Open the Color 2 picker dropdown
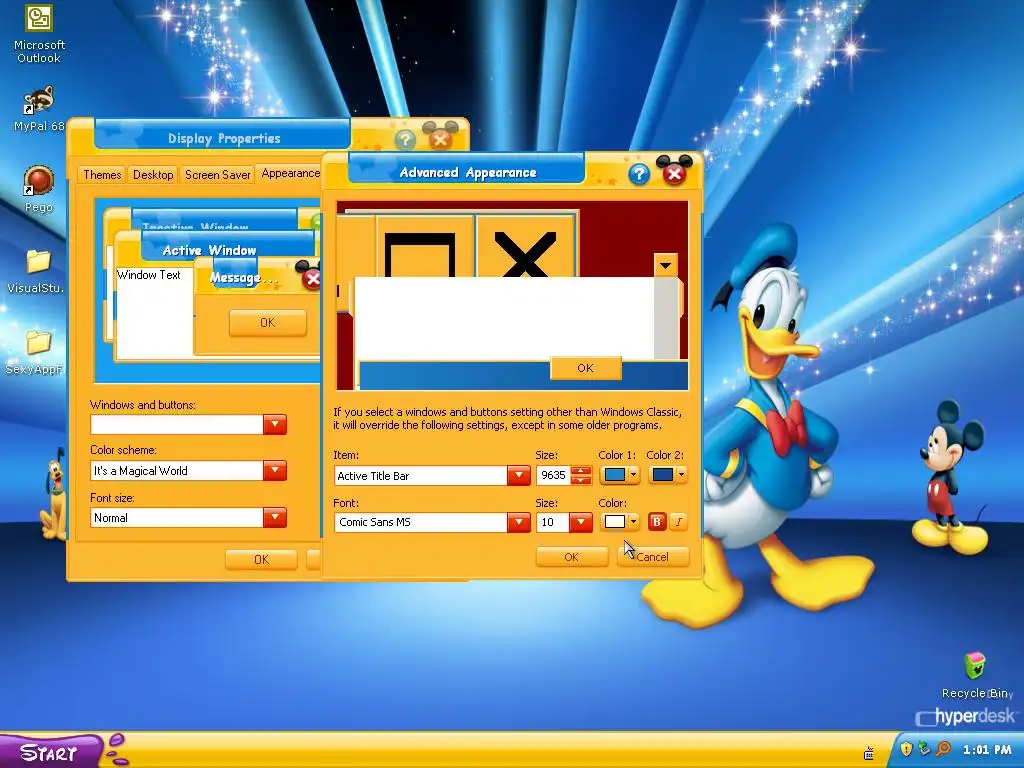Screen dimensions: 1024x768 click(x=681, y=475)
